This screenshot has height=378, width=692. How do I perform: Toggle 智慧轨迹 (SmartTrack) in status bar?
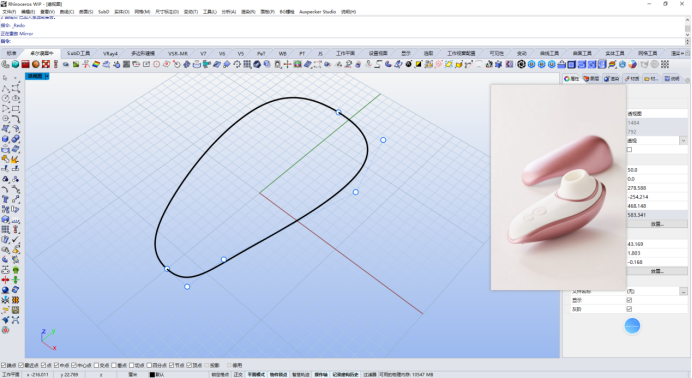point(301,374)
